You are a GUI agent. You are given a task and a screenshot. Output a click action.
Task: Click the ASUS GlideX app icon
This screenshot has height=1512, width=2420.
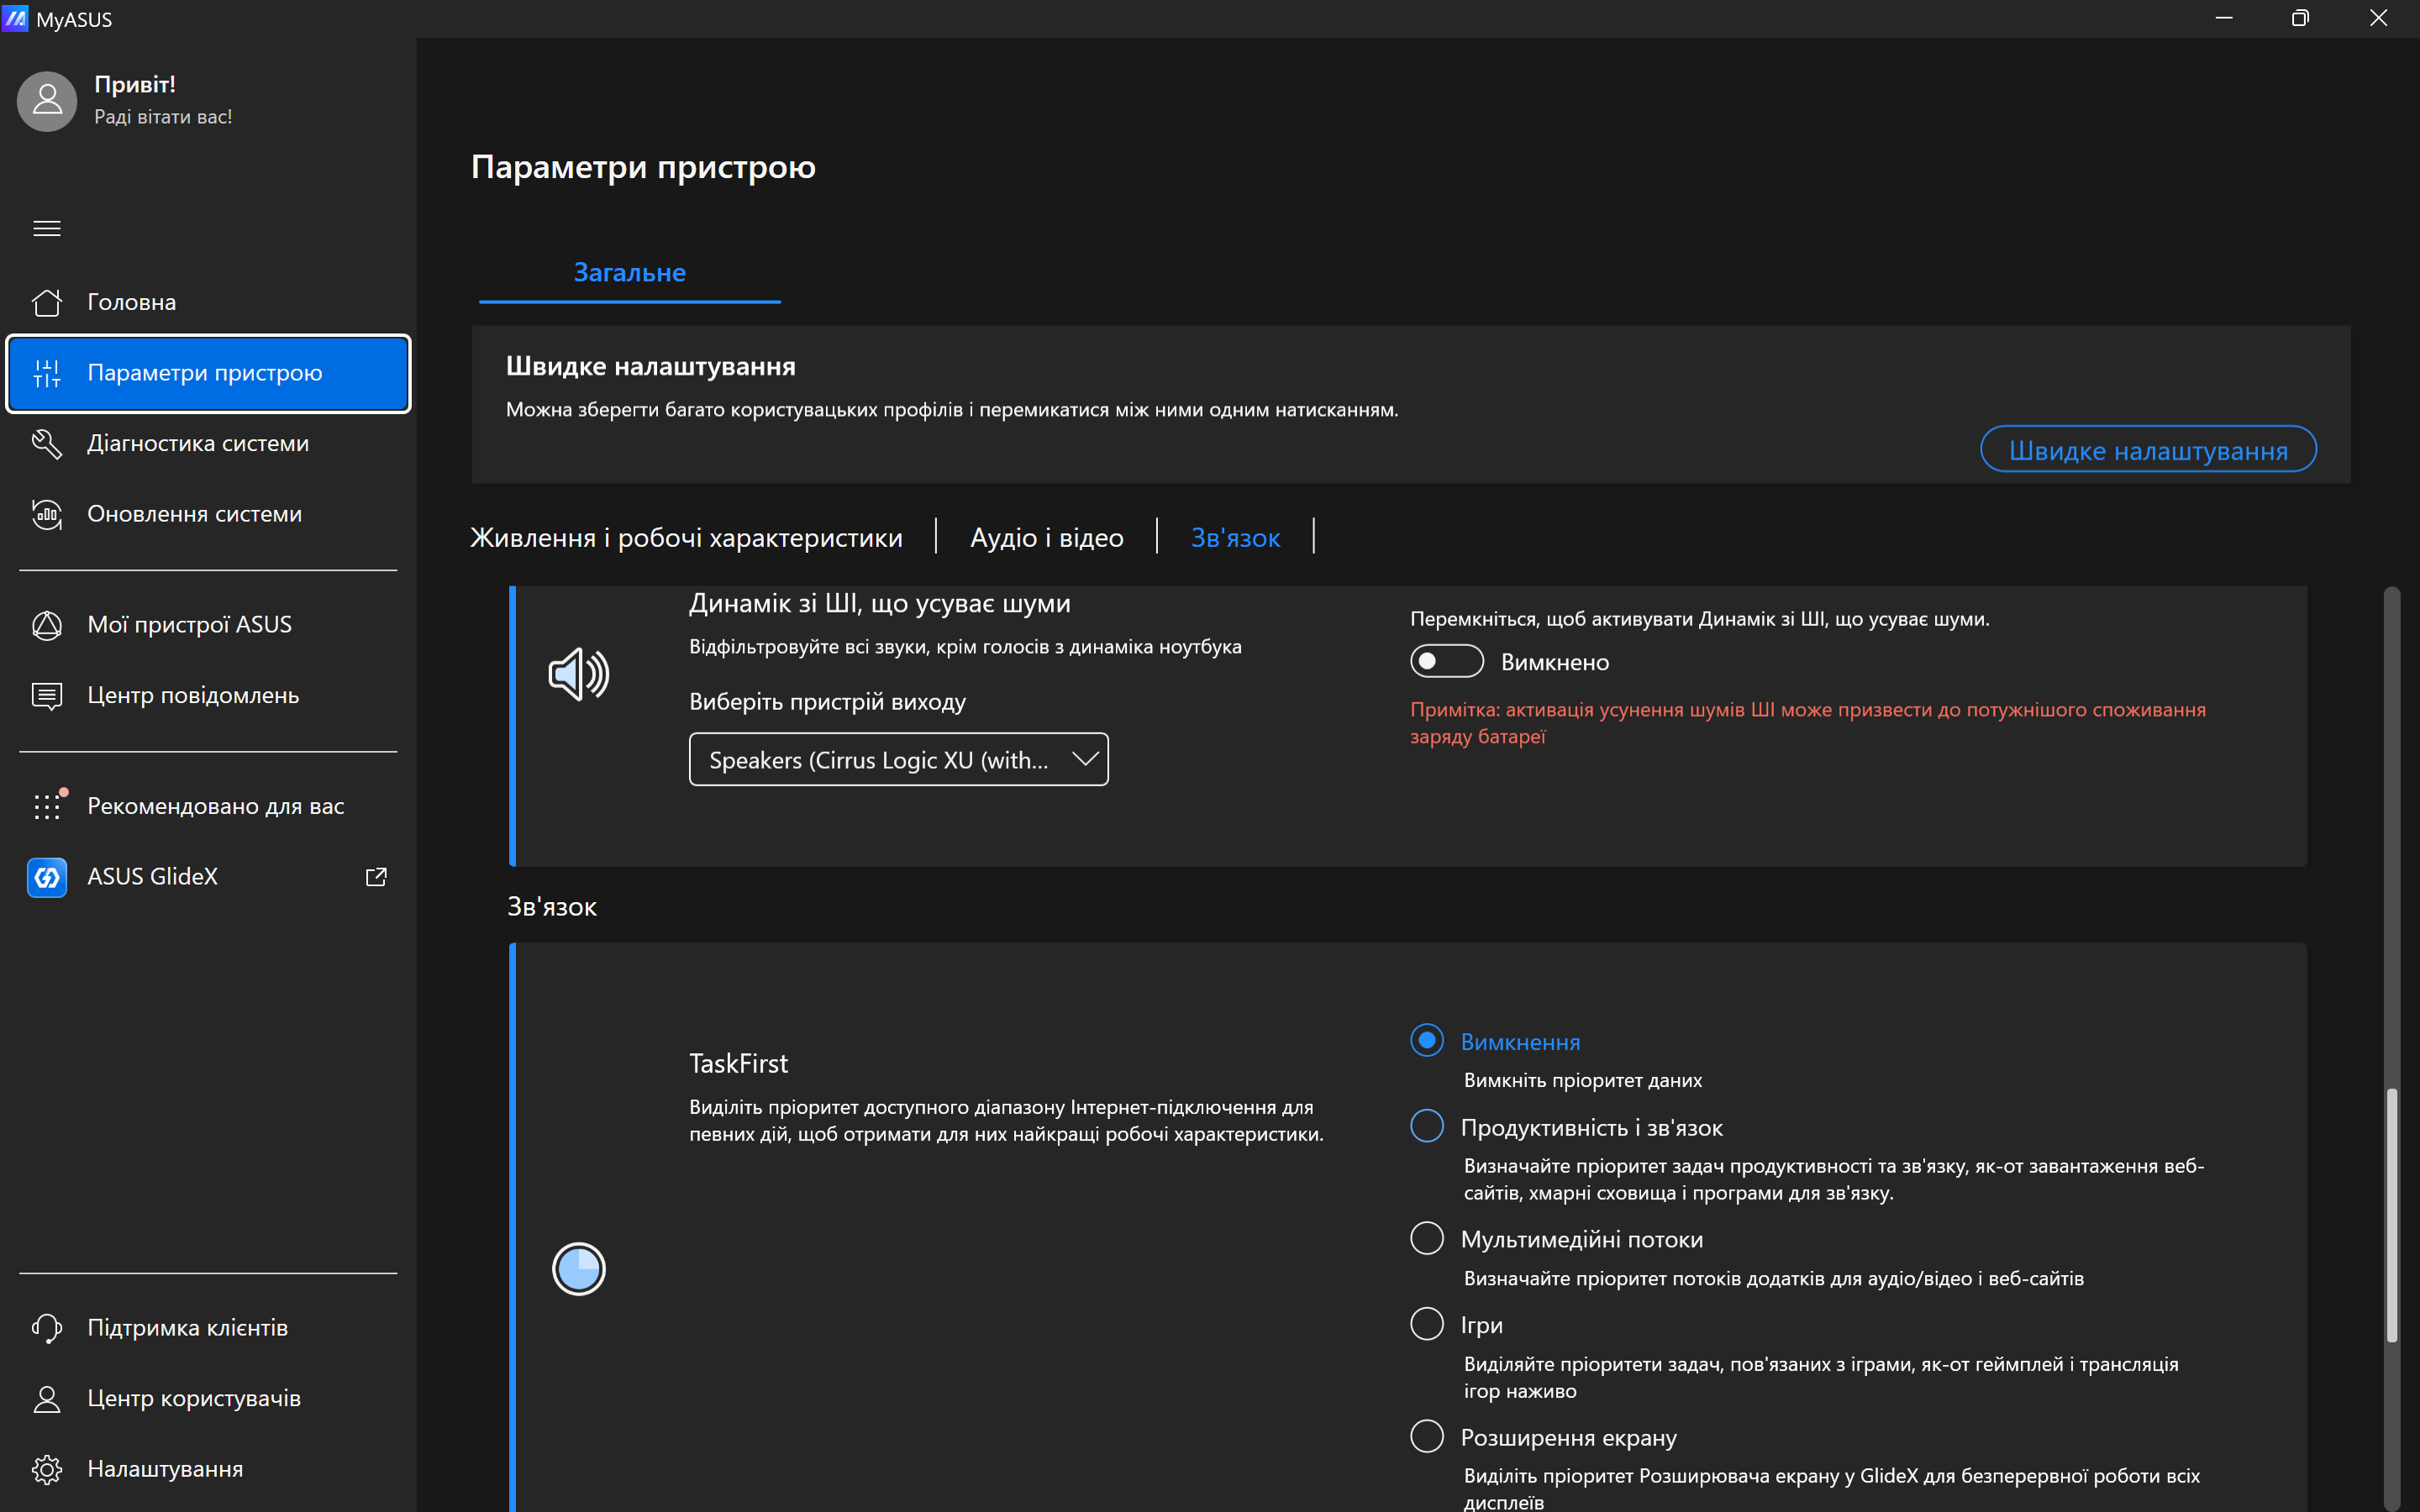(x=47, y=877)
